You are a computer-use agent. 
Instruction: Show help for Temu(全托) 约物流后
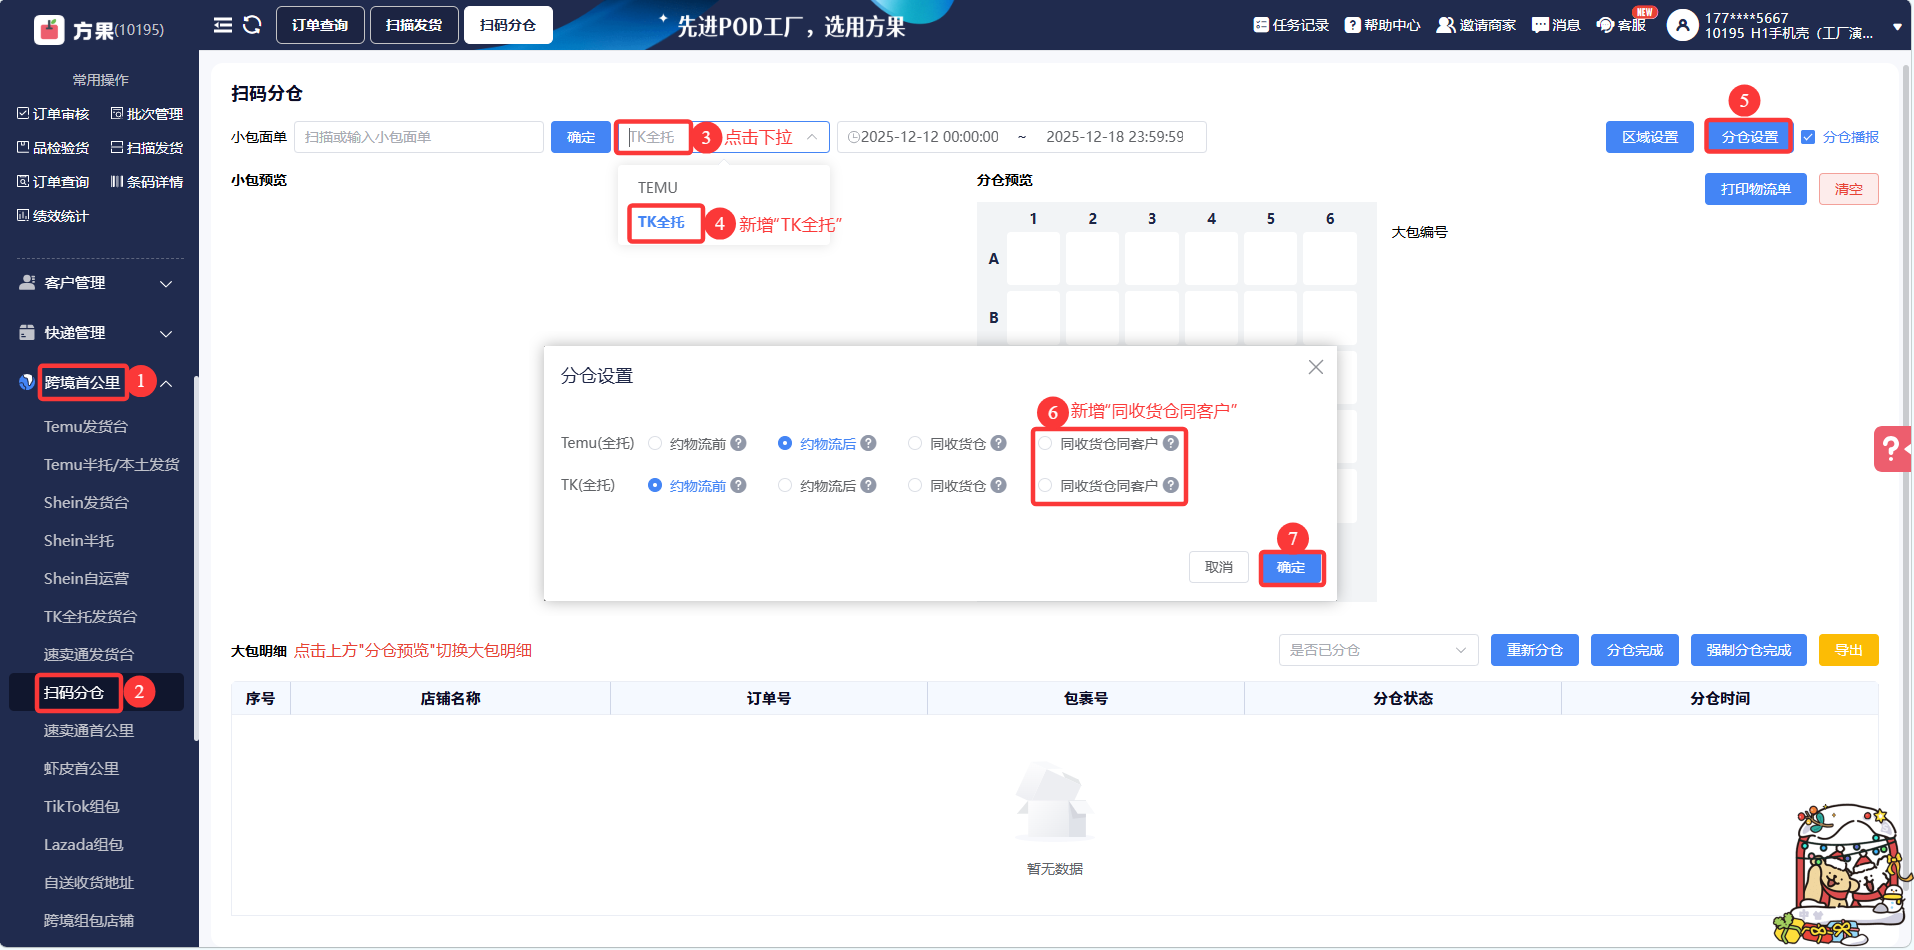[868, 443]
